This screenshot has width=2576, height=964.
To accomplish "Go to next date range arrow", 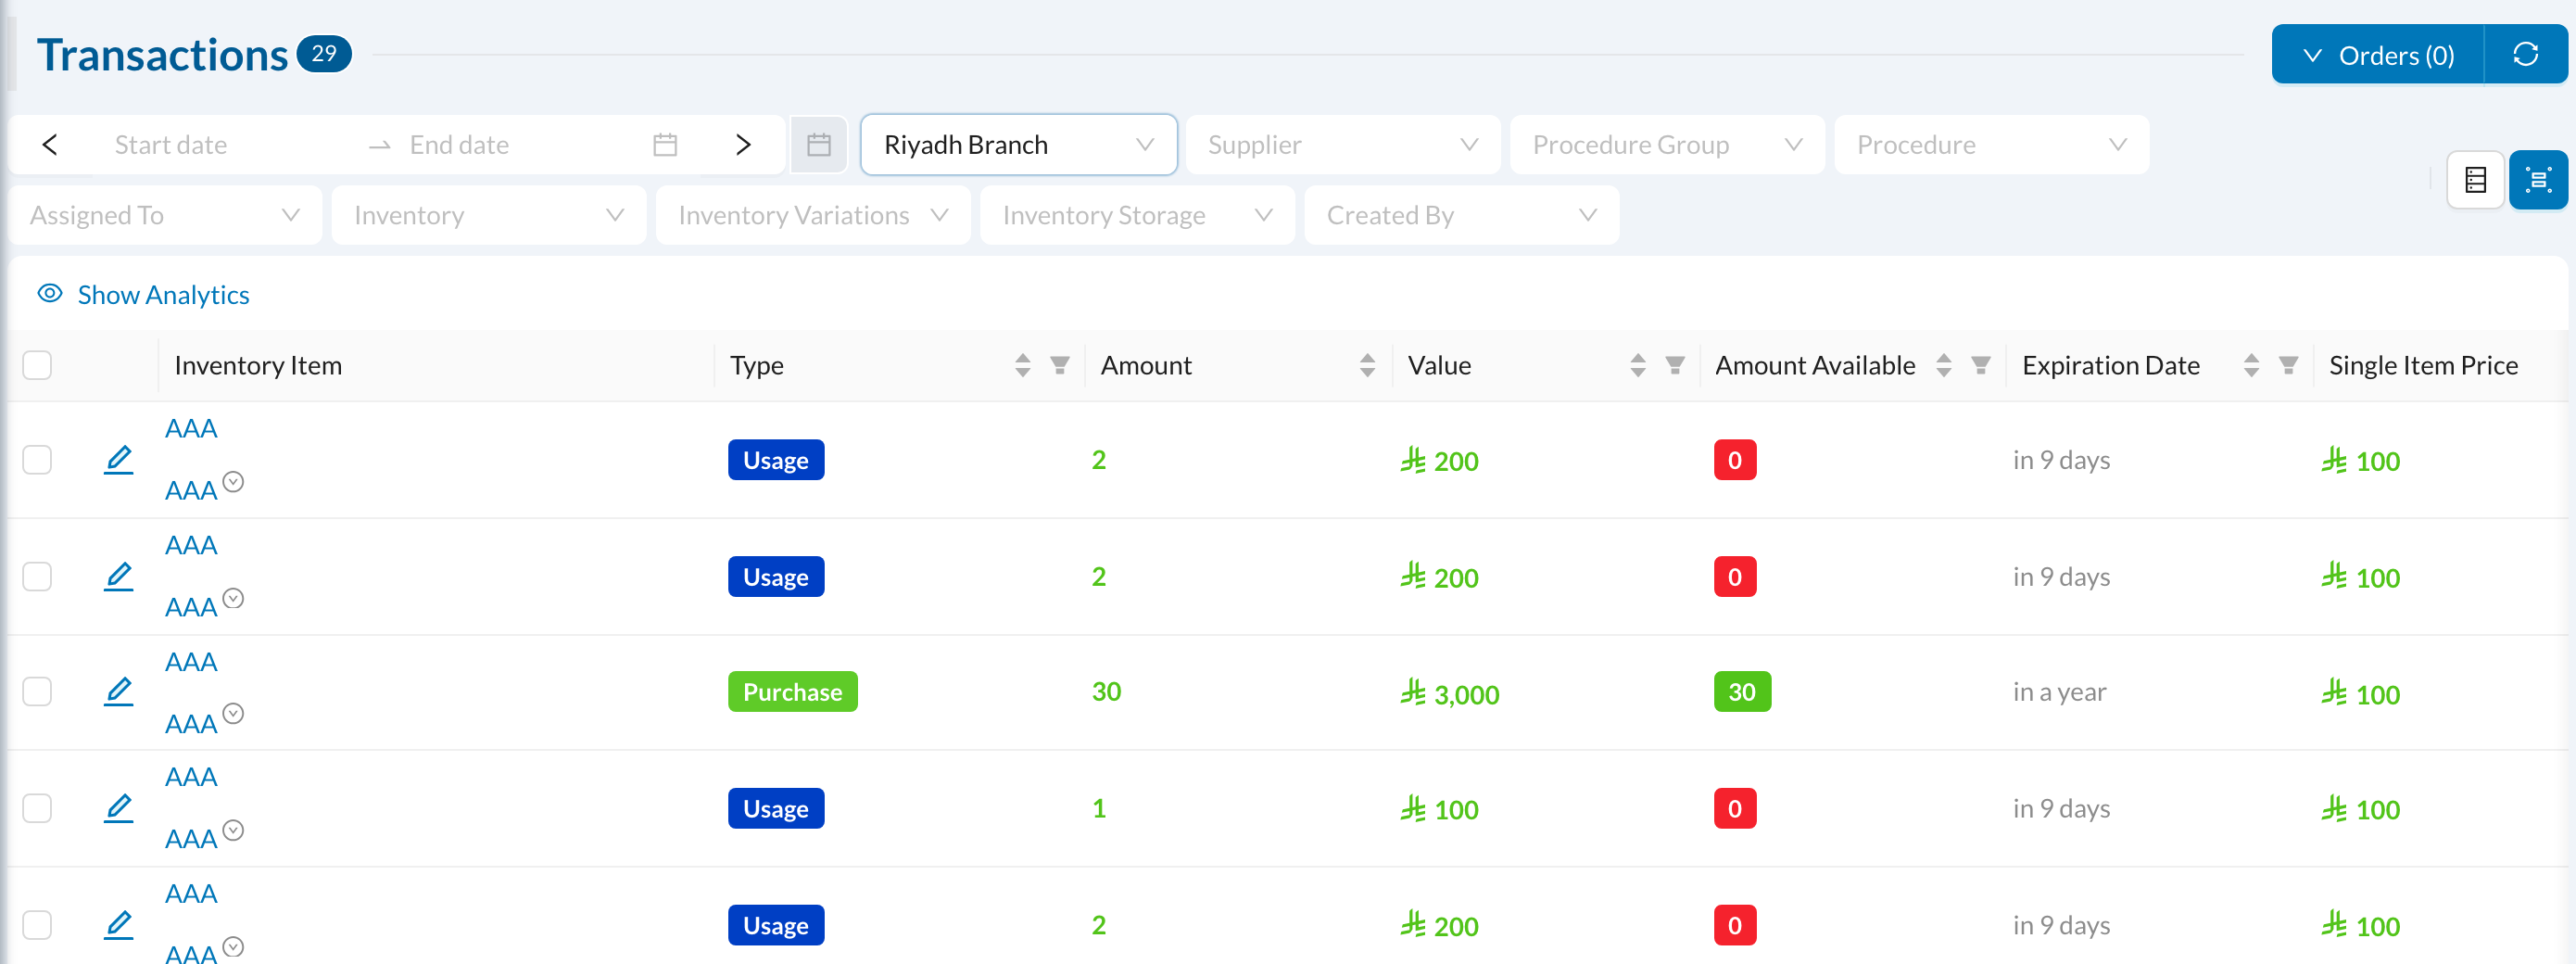I will pyautogui.click(x=743, y=145).
